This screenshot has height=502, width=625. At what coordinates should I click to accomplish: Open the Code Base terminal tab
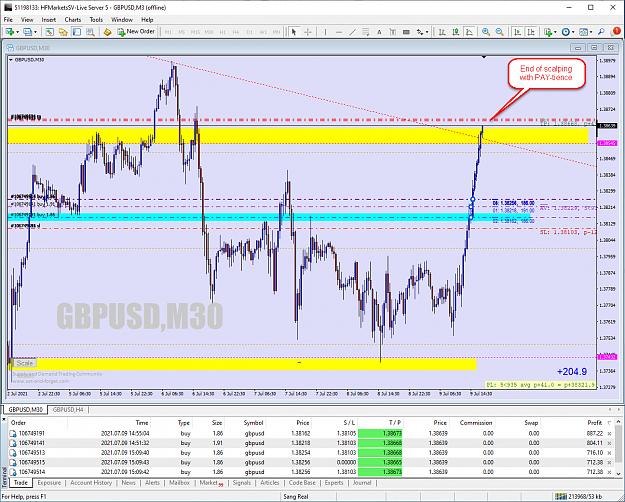[x=302, y=483]
